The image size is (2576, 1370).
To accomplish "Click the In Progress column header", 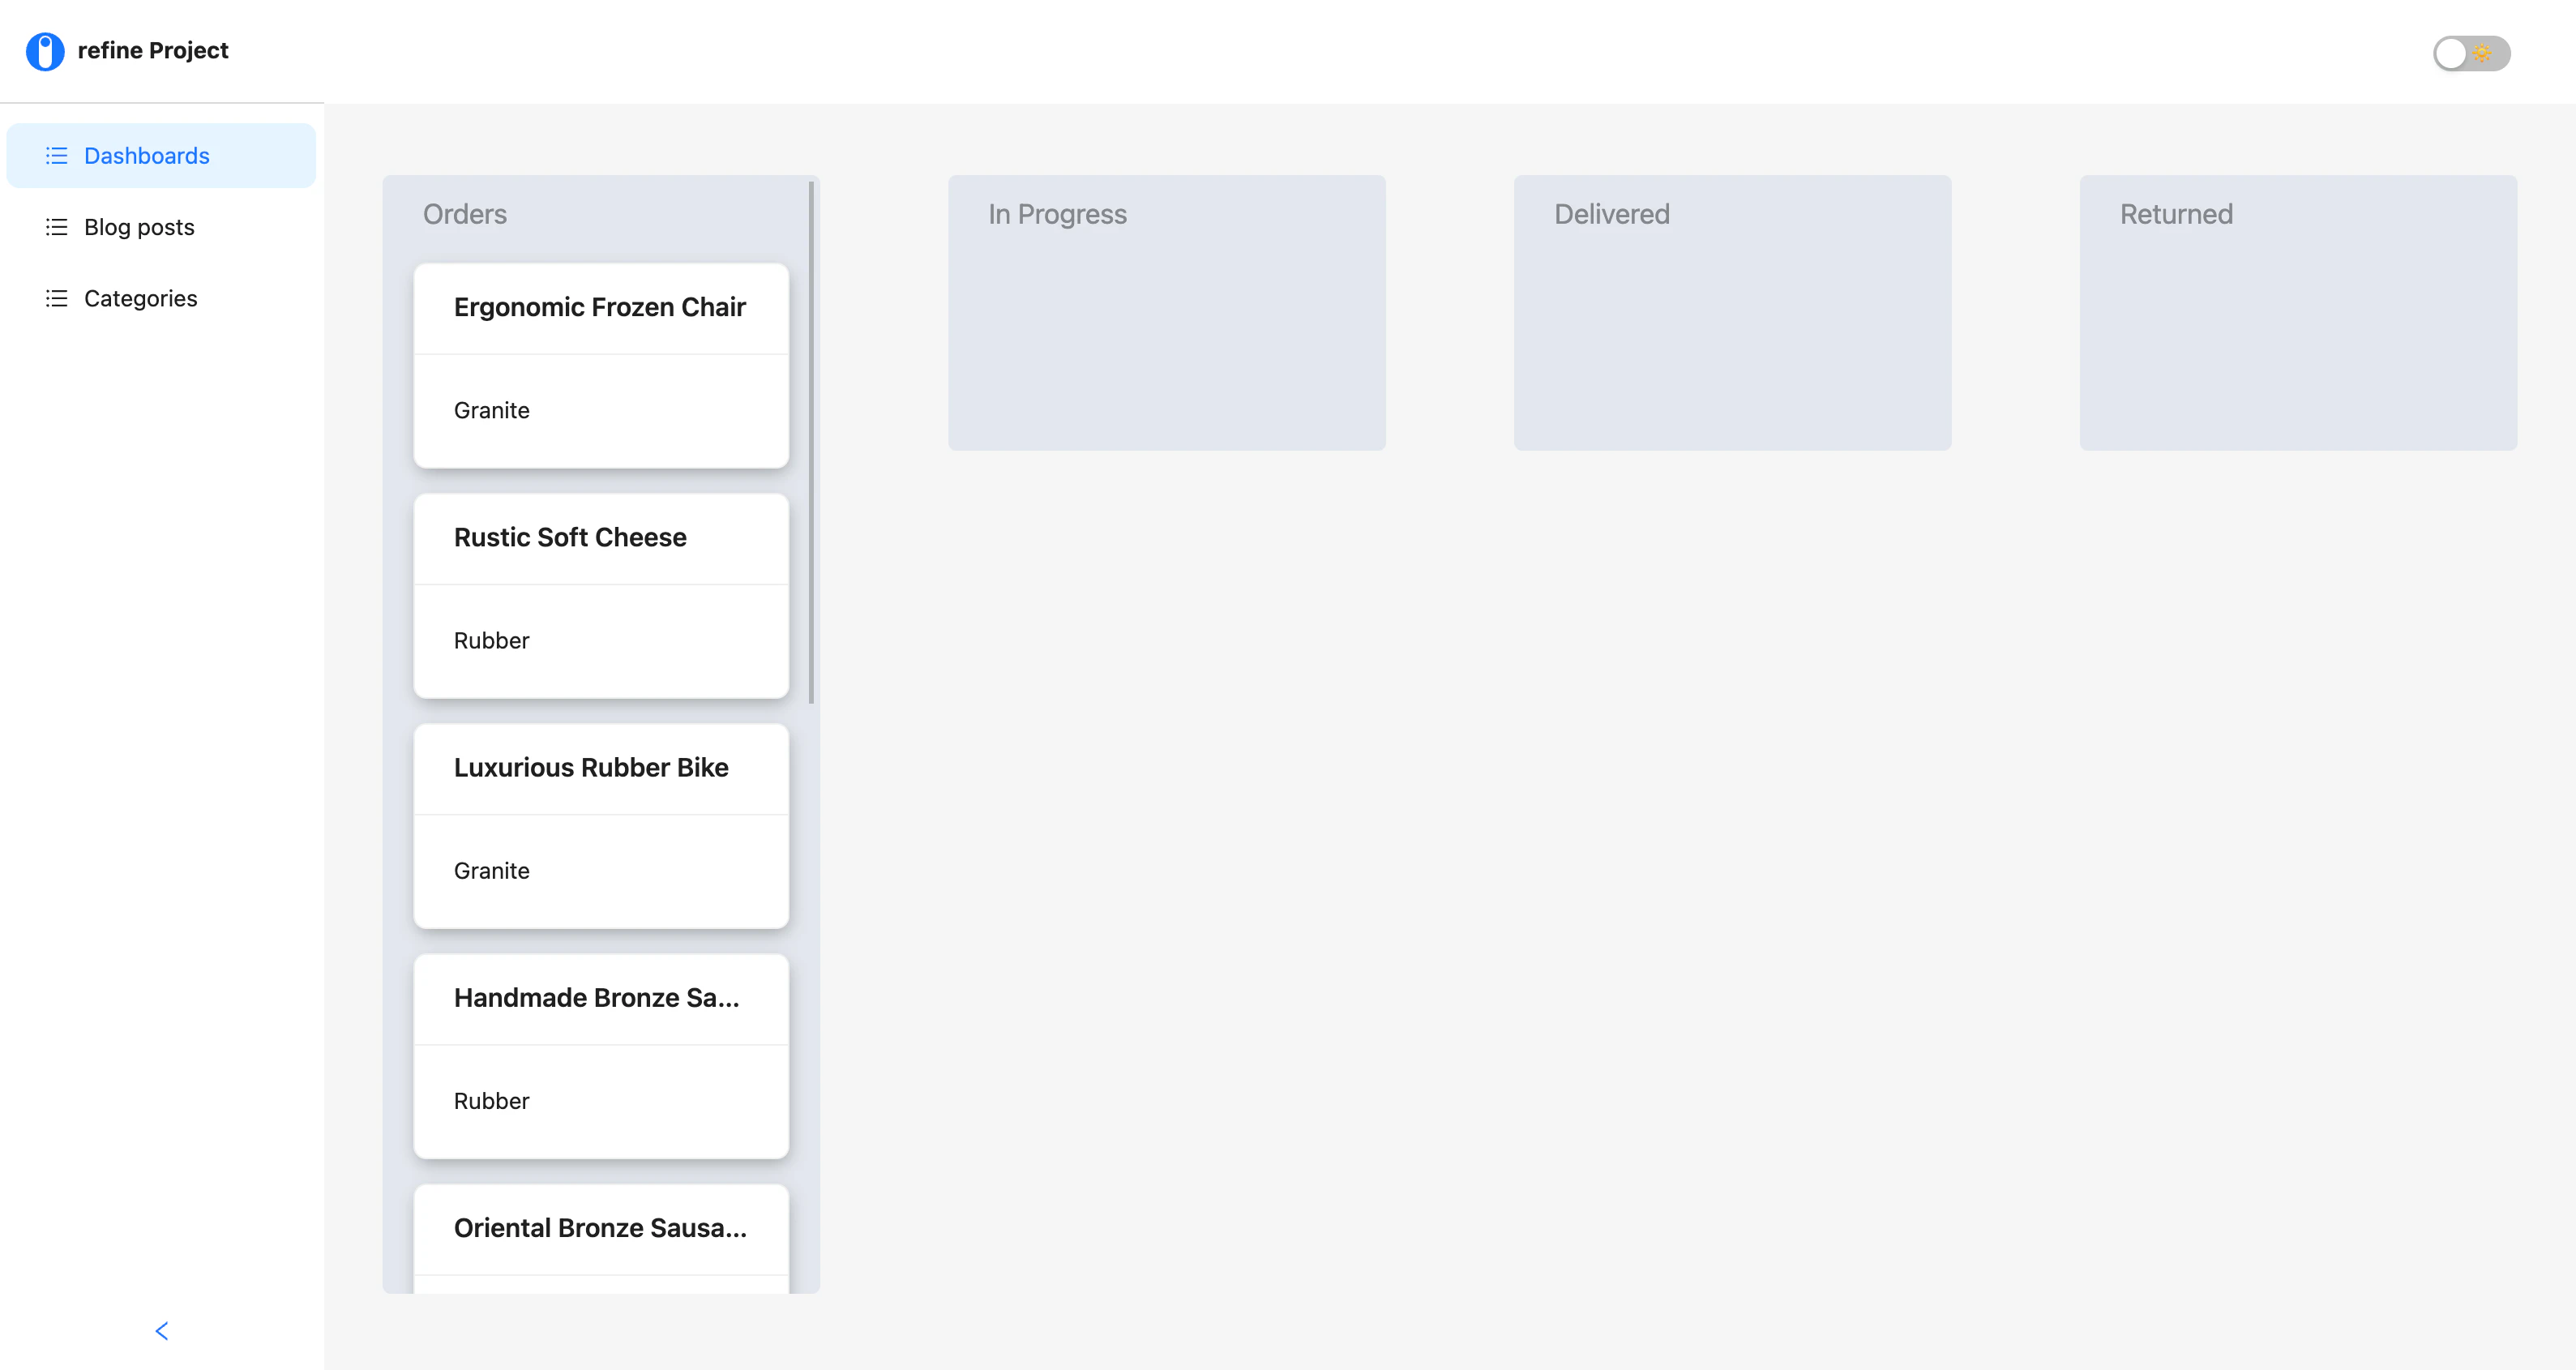I will [1057, 213].
